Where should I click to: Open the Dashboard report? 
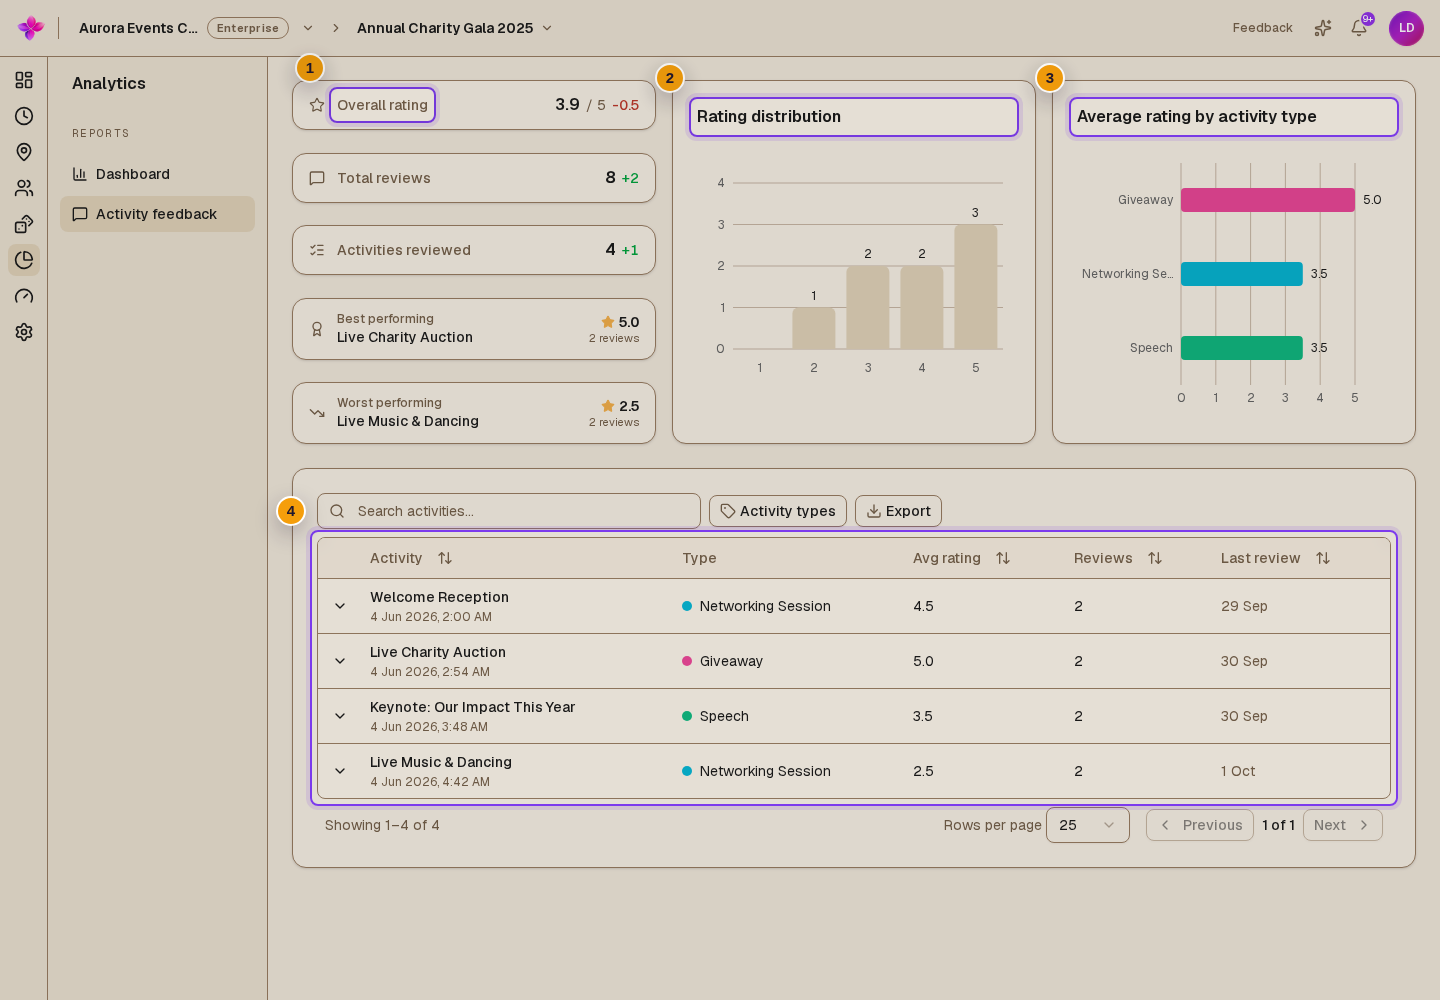pyautogui.click(x=157, y=174)
